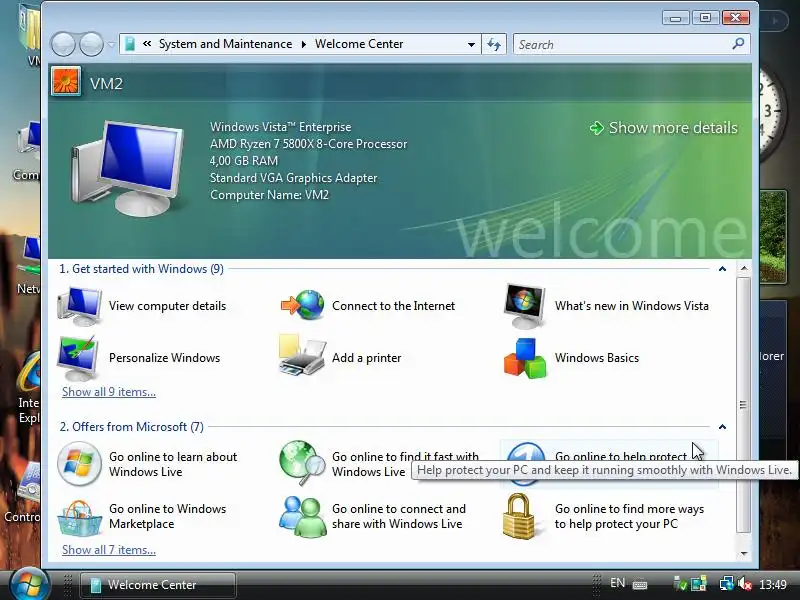Image resolution: width=800 pixels, height=600 pixels.
Task: Open View computer details icon
Action: 79,306
